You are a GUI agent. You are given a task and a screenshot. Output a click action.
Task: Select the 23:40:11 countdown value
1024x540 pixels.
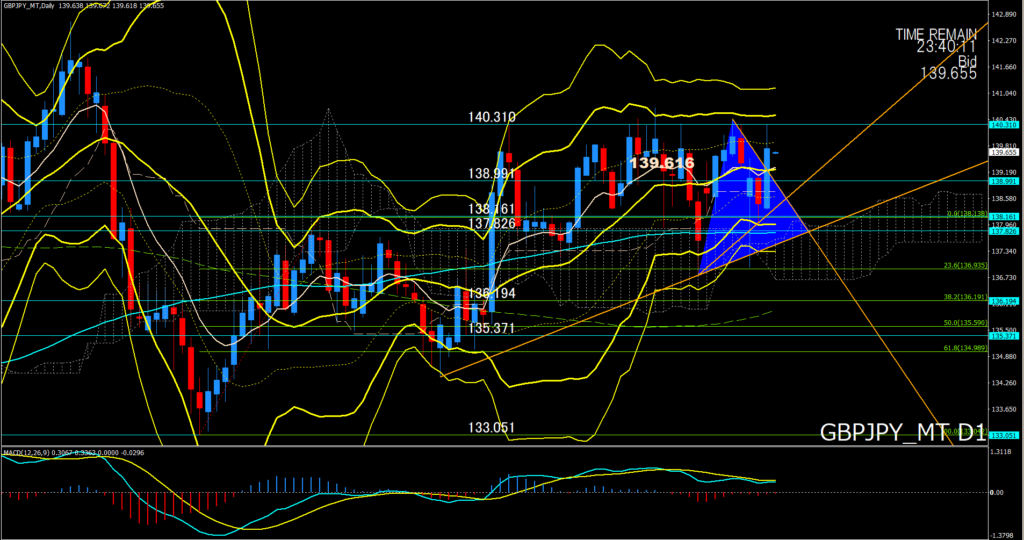pos(946,47)
